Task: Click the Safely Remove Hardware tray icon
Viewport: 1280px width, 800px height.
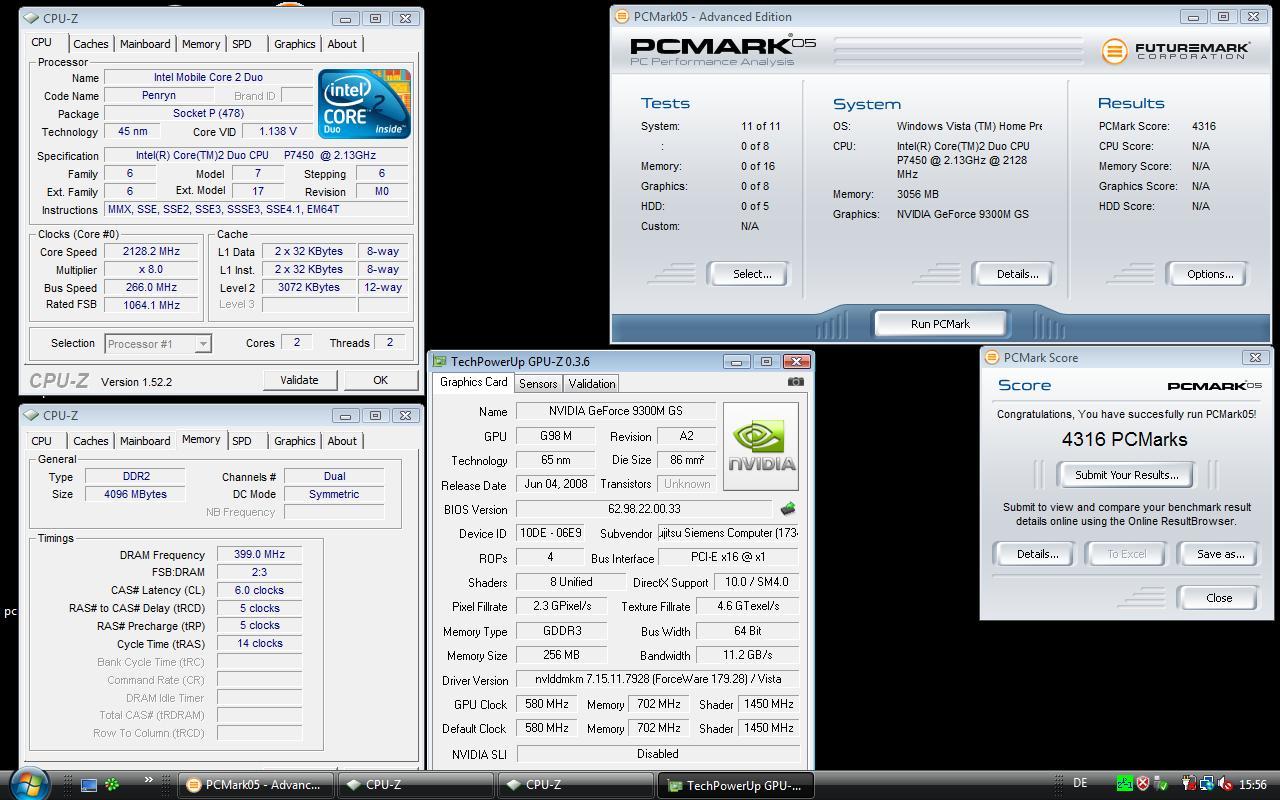Action: [x=1161, y=784]
